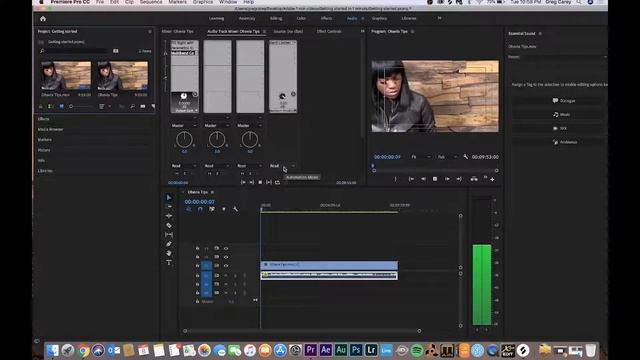
Task: Open the Graphics workspace tab
Action: click(x=379, y=18)
